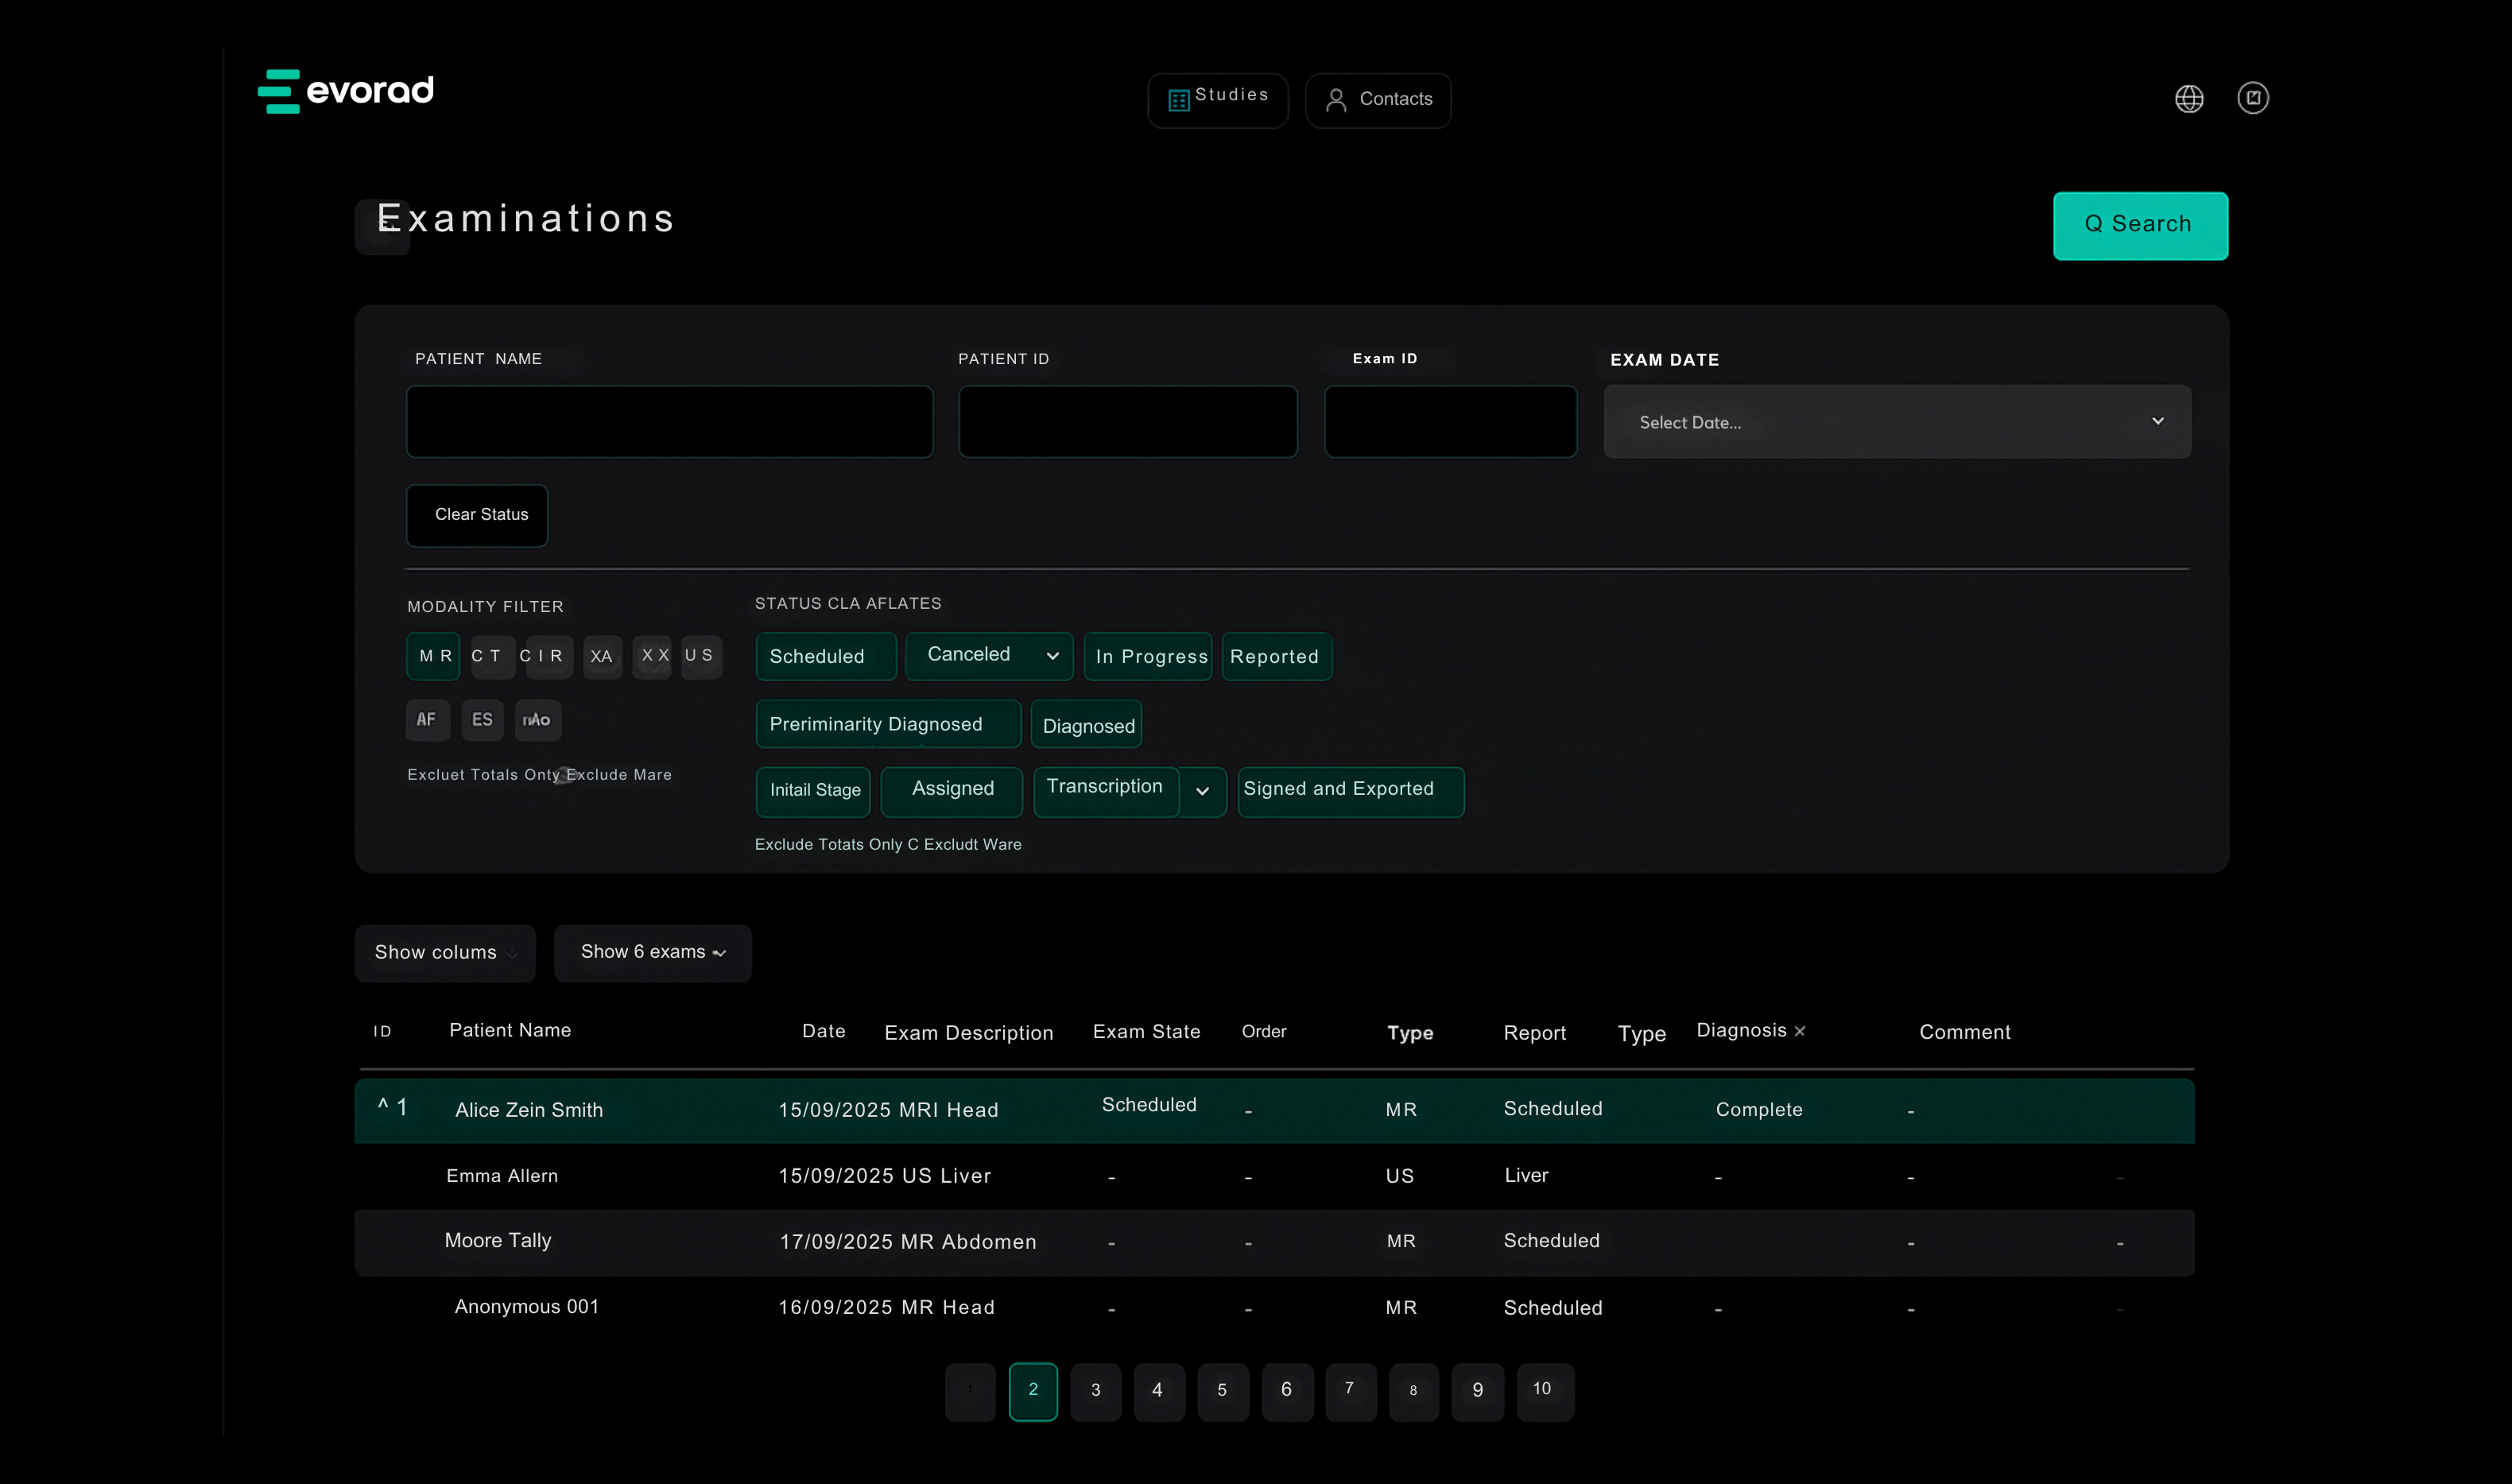2512x1484 pixels.
Task: Open the Contacts section
Action: click(1377, 99)
